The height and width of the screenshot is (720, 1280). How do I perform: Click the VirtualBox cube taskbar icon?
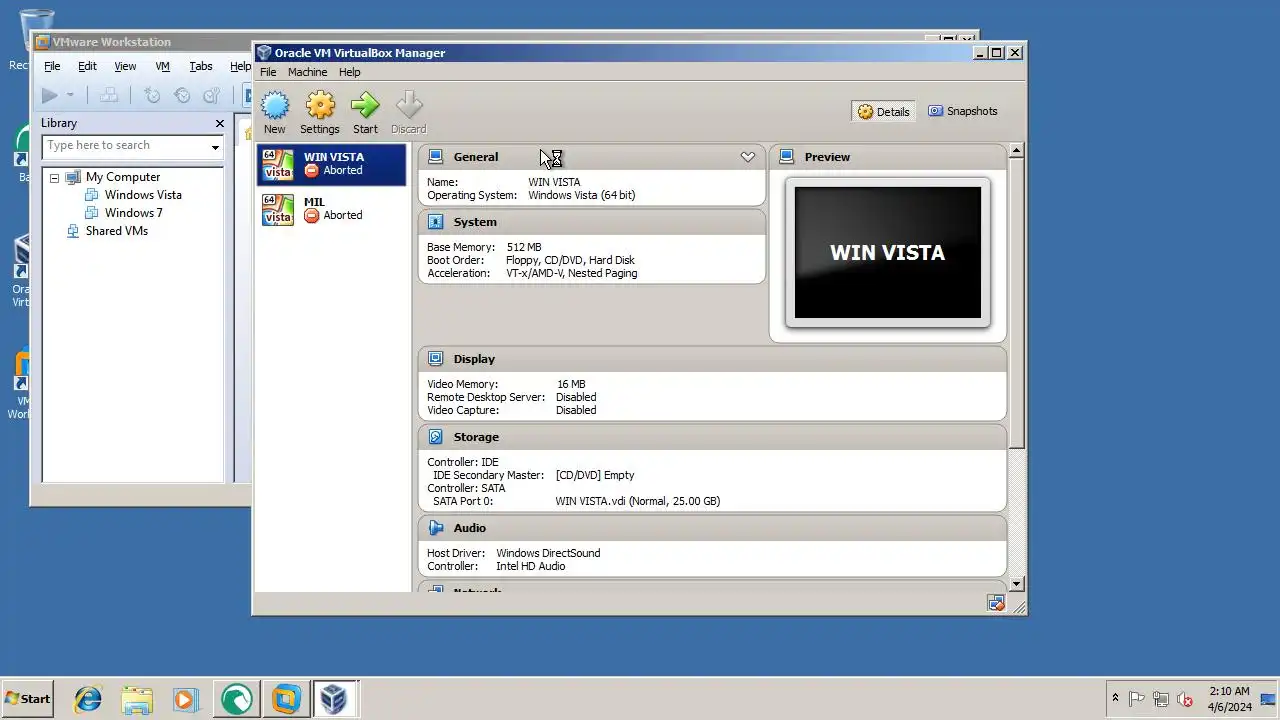pyautogui.click(x=334, y=699)
